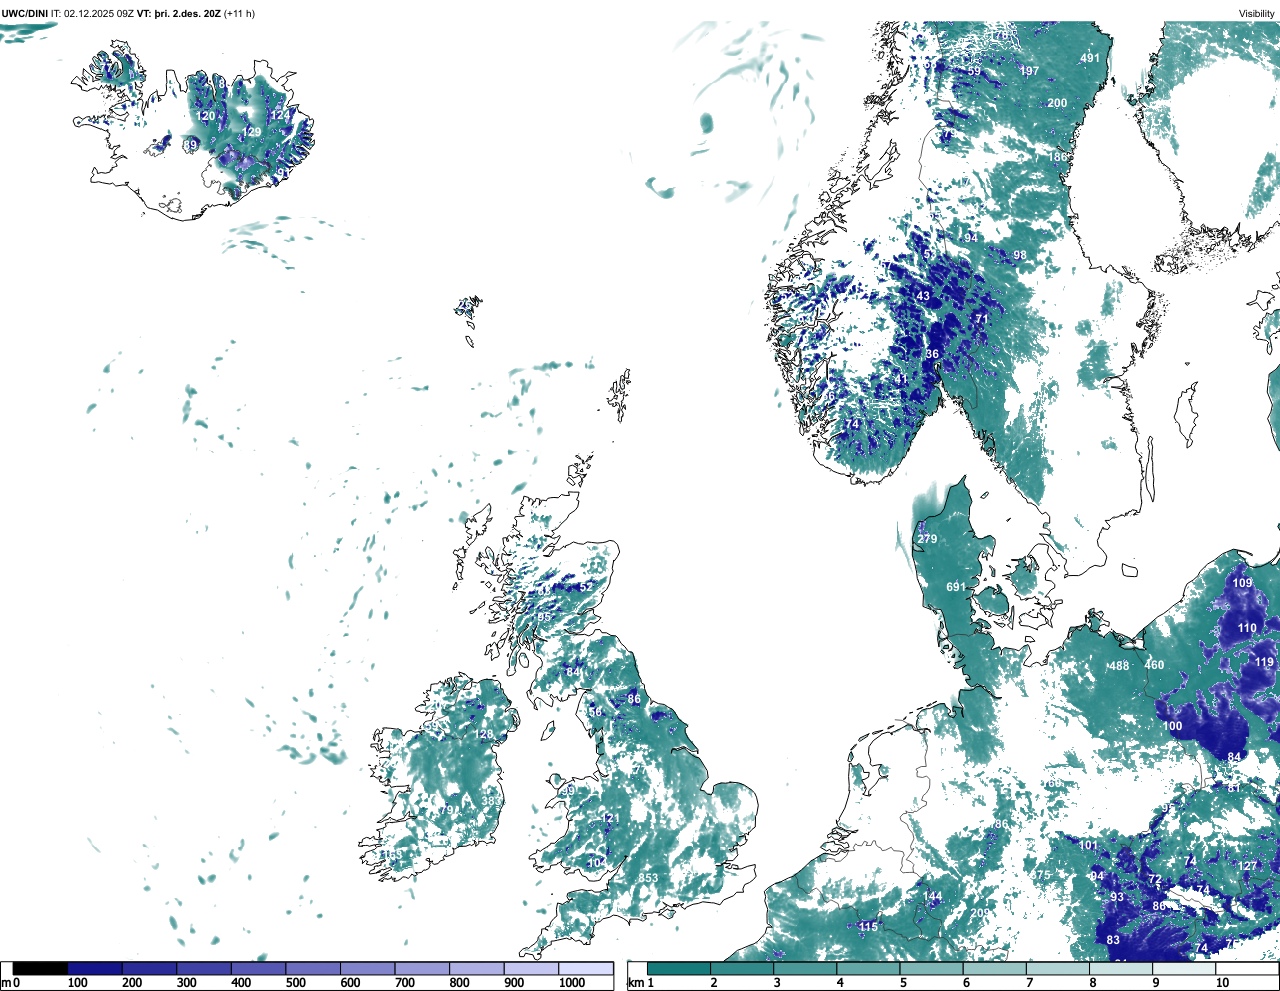Click the black 0–100 m legend swatch
The height and width of the screenshot is (991, 1280).
coord(41,968)
